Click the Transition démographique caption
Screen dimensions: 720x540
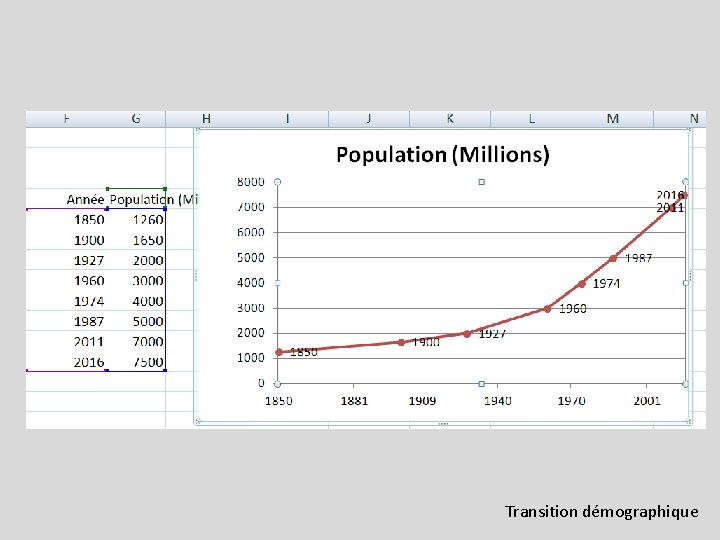pos(602,512)
